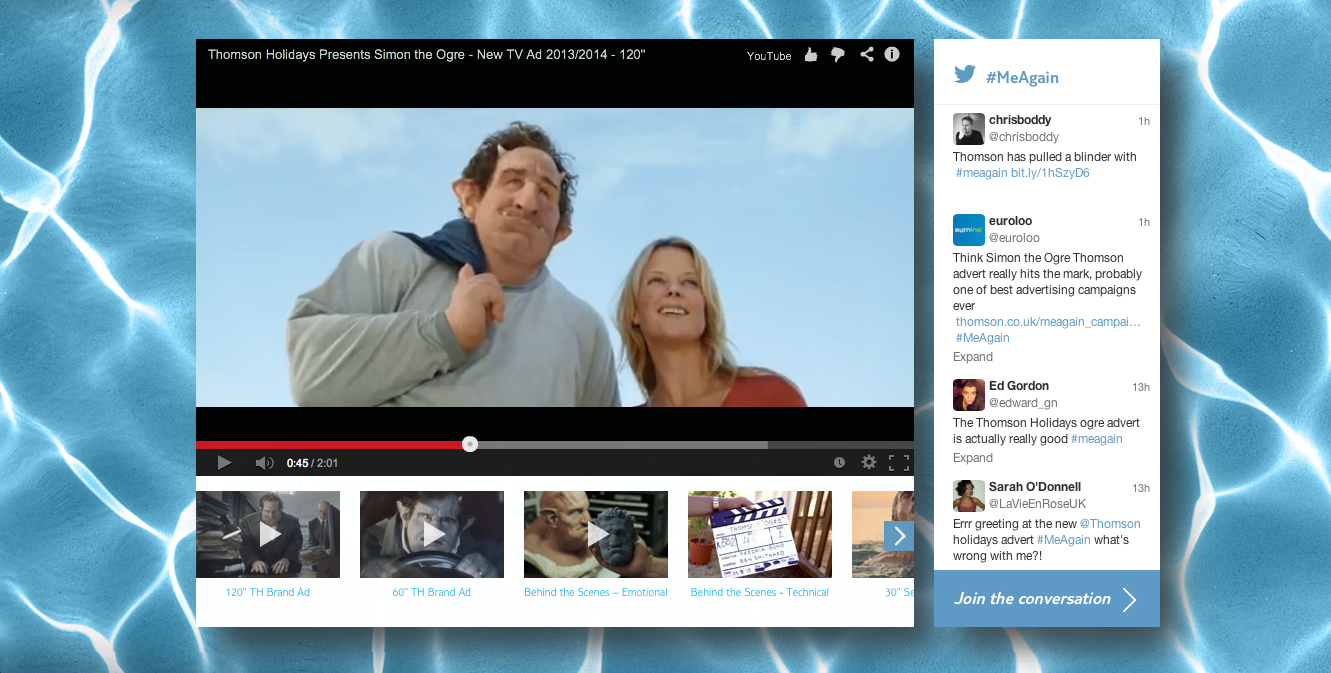Click Ed Gordon's tweet timestamp 13h
The height and width of the screenshot is (673, 1331).
(x=1141, y=387)
